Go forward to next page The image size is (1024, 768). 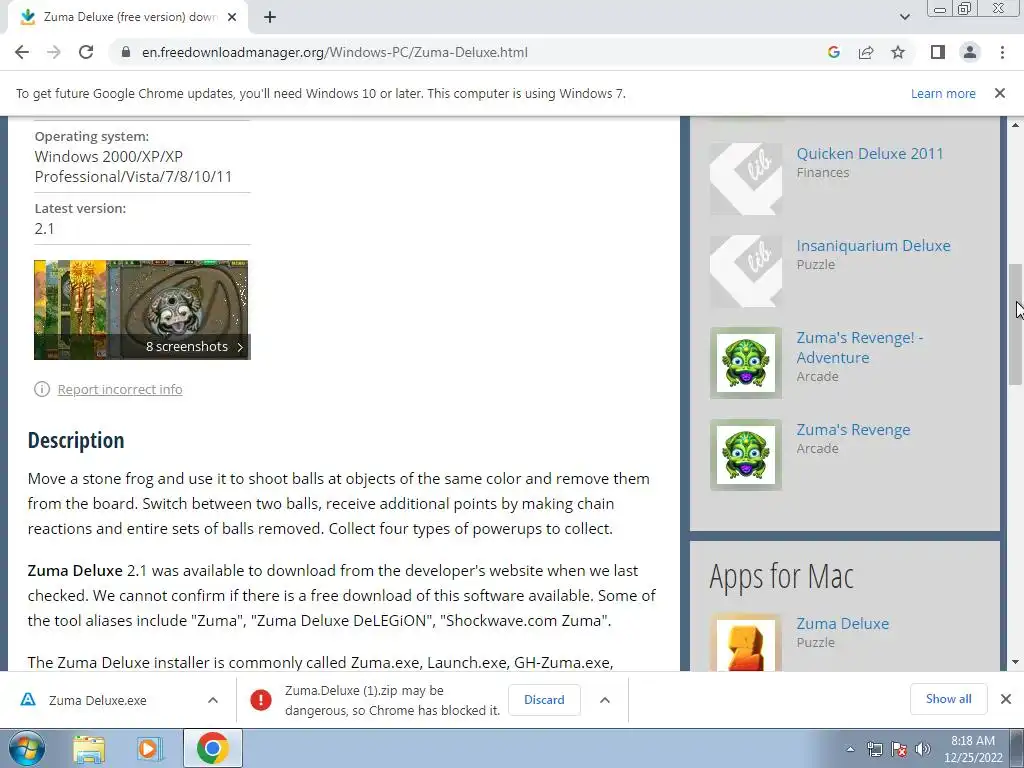pos(54,52)
